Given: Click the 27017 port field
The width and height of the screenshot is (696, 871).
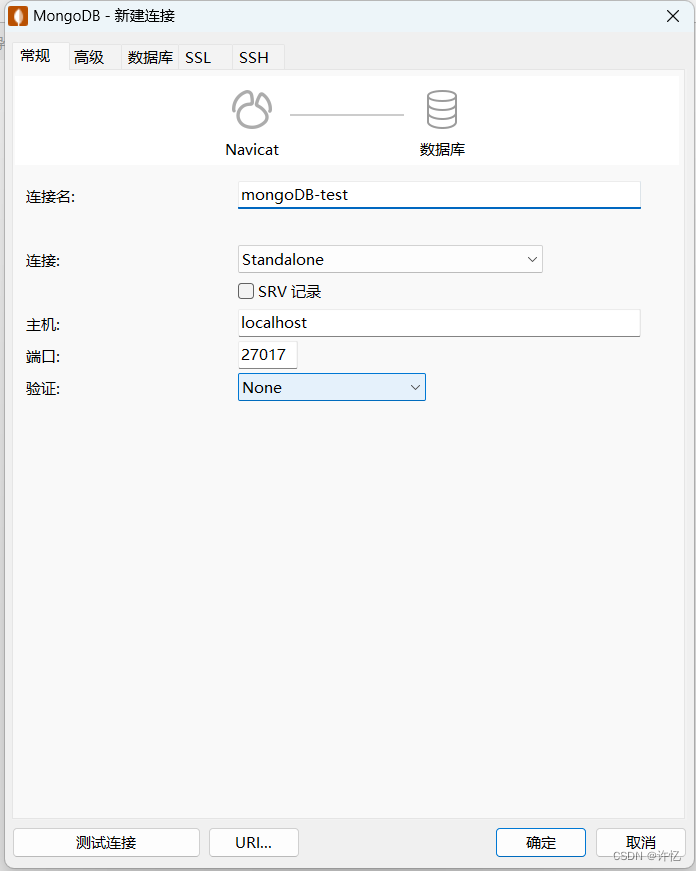Looking at the screenshot, I should (268, 354).
